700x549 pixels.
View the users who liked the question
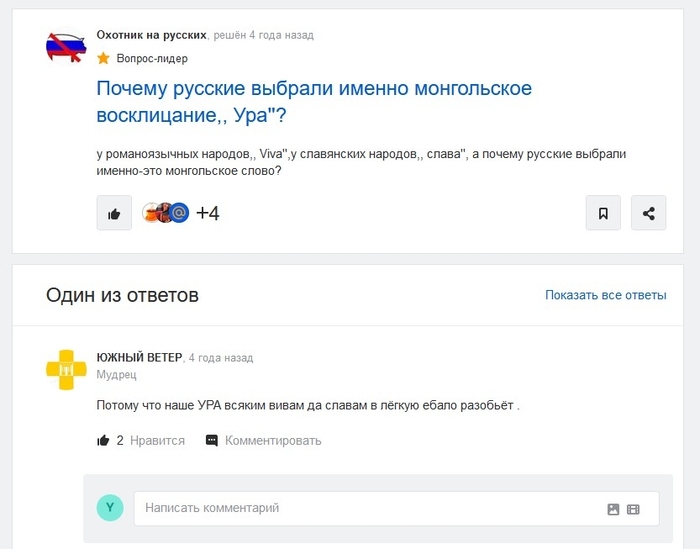(165, 213)
